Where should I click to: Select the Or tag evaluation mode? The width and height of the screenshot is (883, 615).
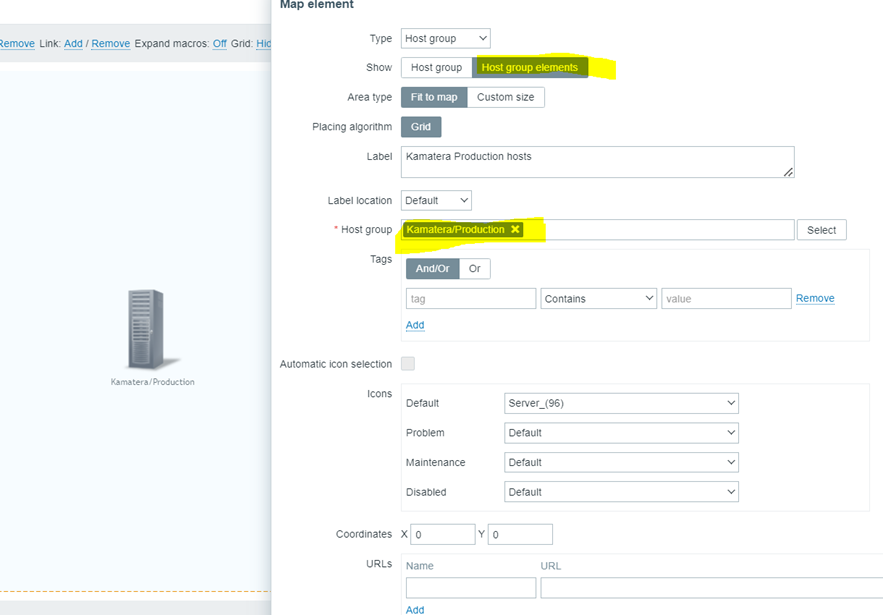pos(475,269)
